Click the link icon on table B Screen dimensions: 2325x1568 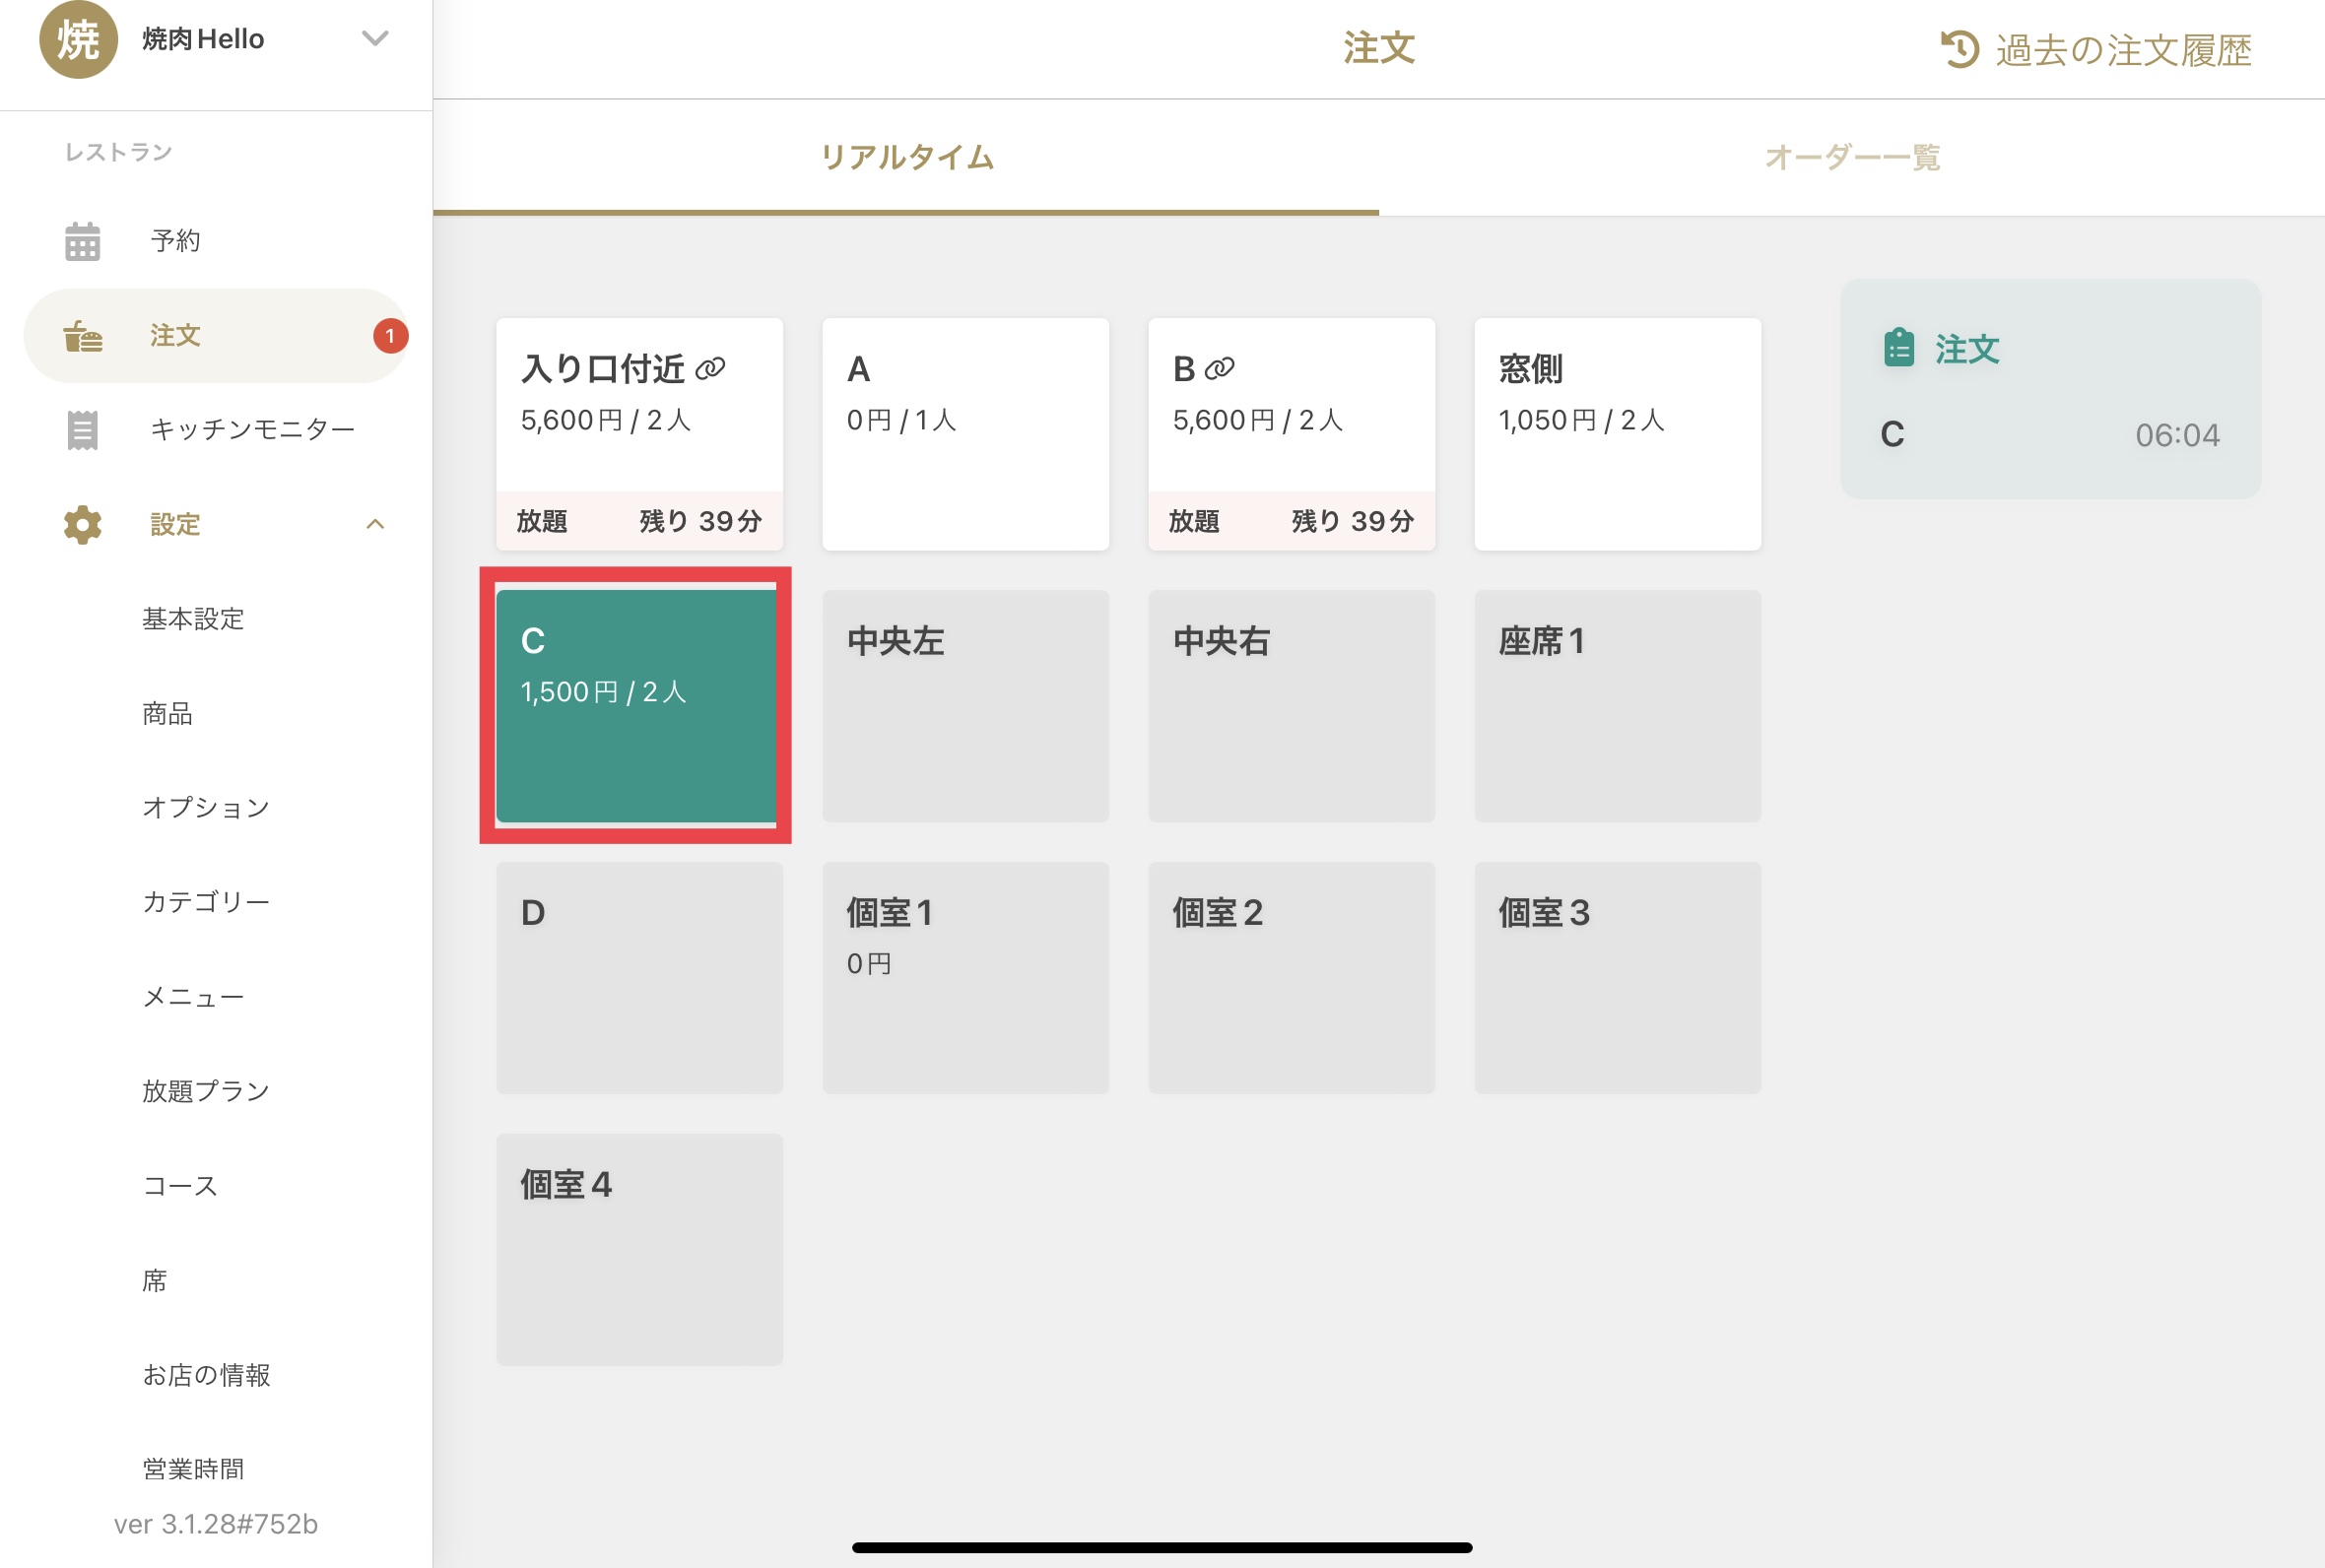pyautogui.click(x=1219, y=369)
